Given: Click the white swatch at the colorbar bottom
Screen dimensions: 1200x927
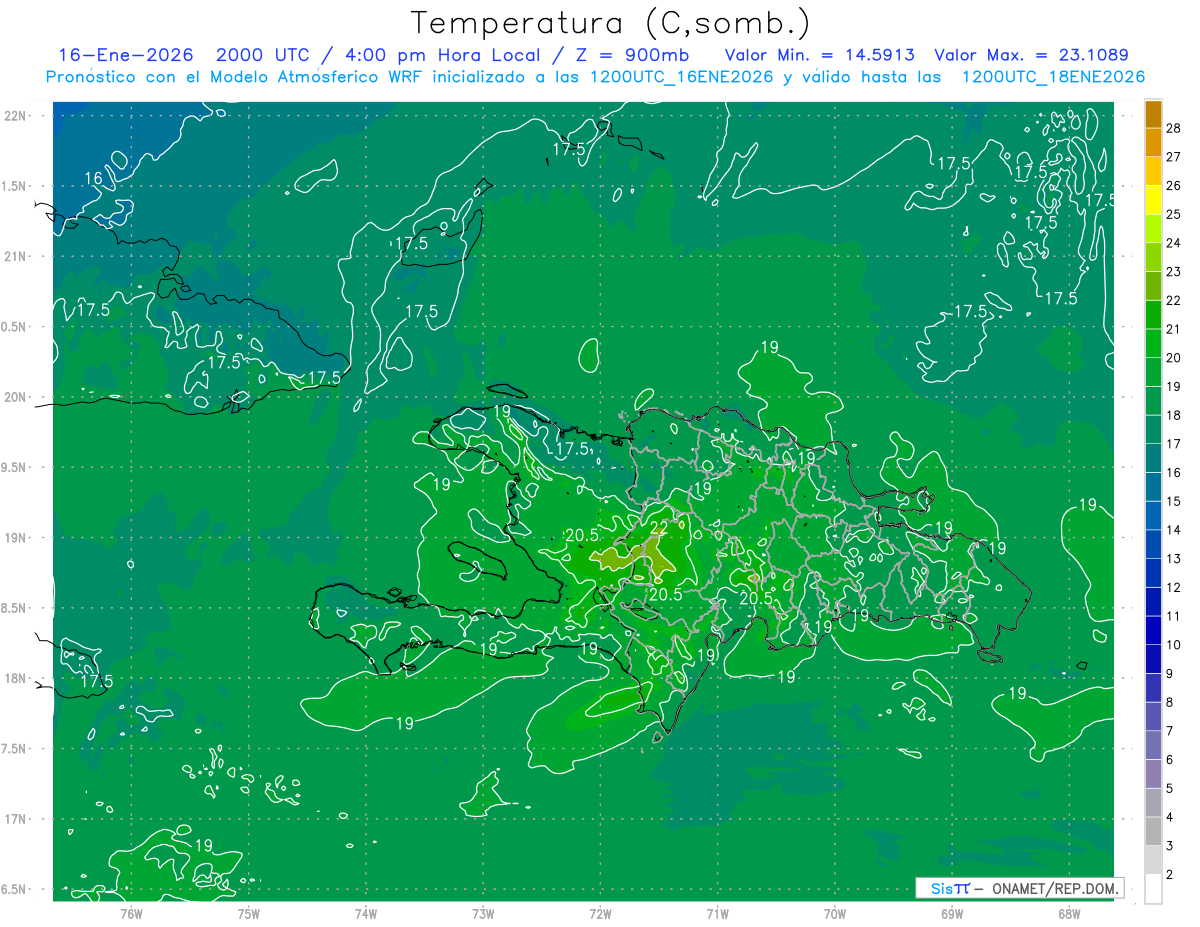Looking at the screenshot, I should click(x=1153, y=888).
